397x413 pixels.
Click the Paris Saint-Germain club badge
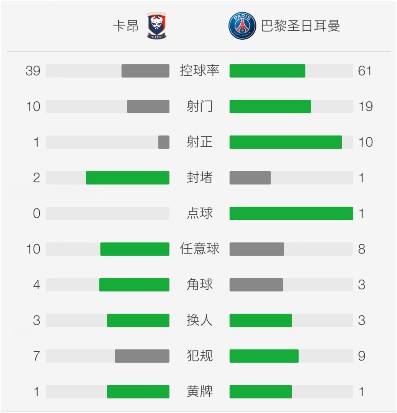[242, 26]
